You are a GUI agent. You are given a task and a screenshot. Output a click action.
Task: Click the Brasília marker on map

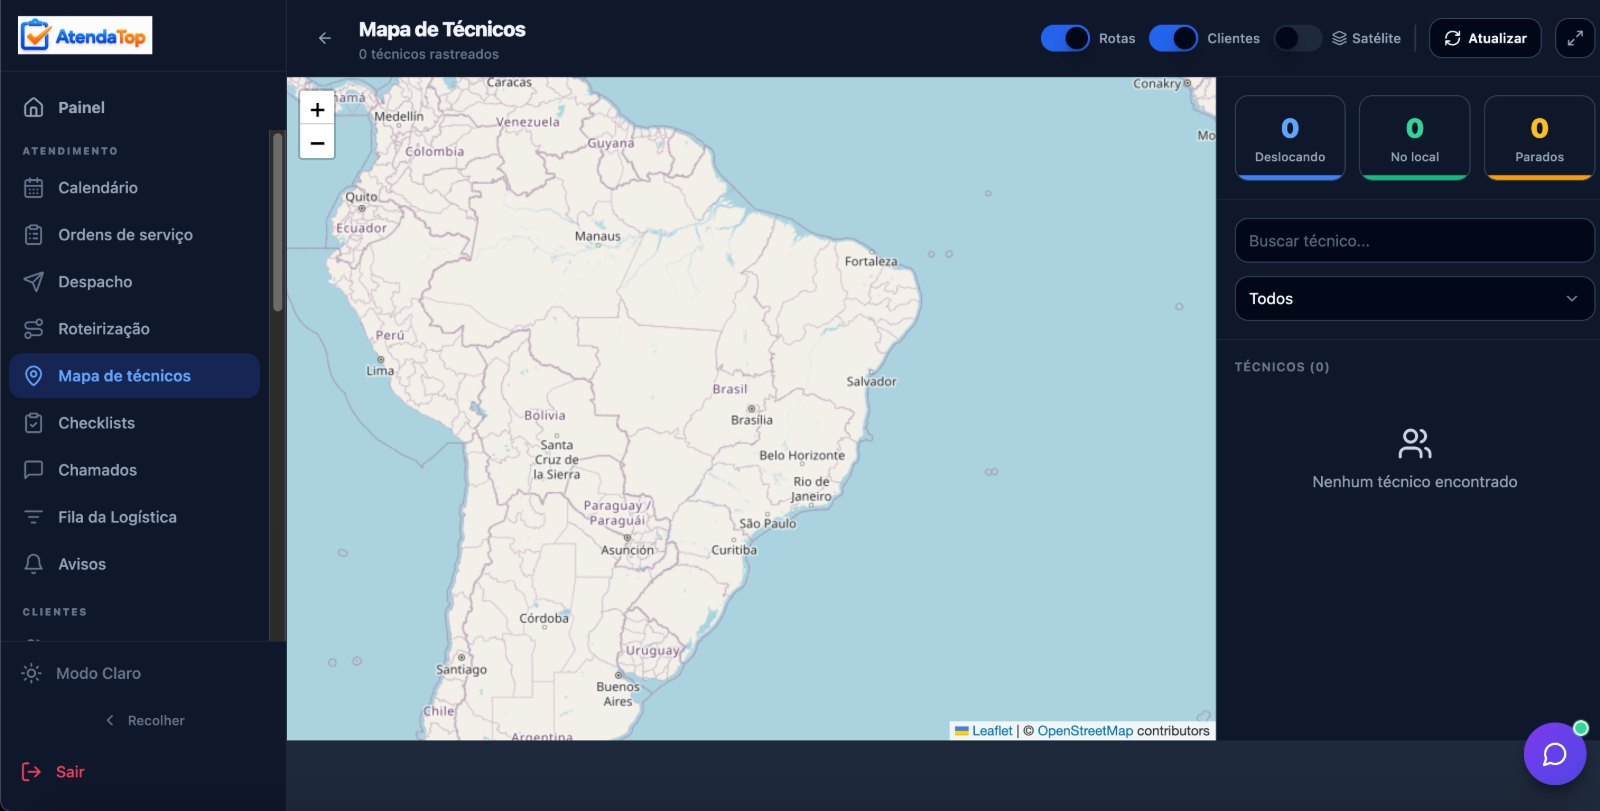pyautogui.click(x=751, y=409)
